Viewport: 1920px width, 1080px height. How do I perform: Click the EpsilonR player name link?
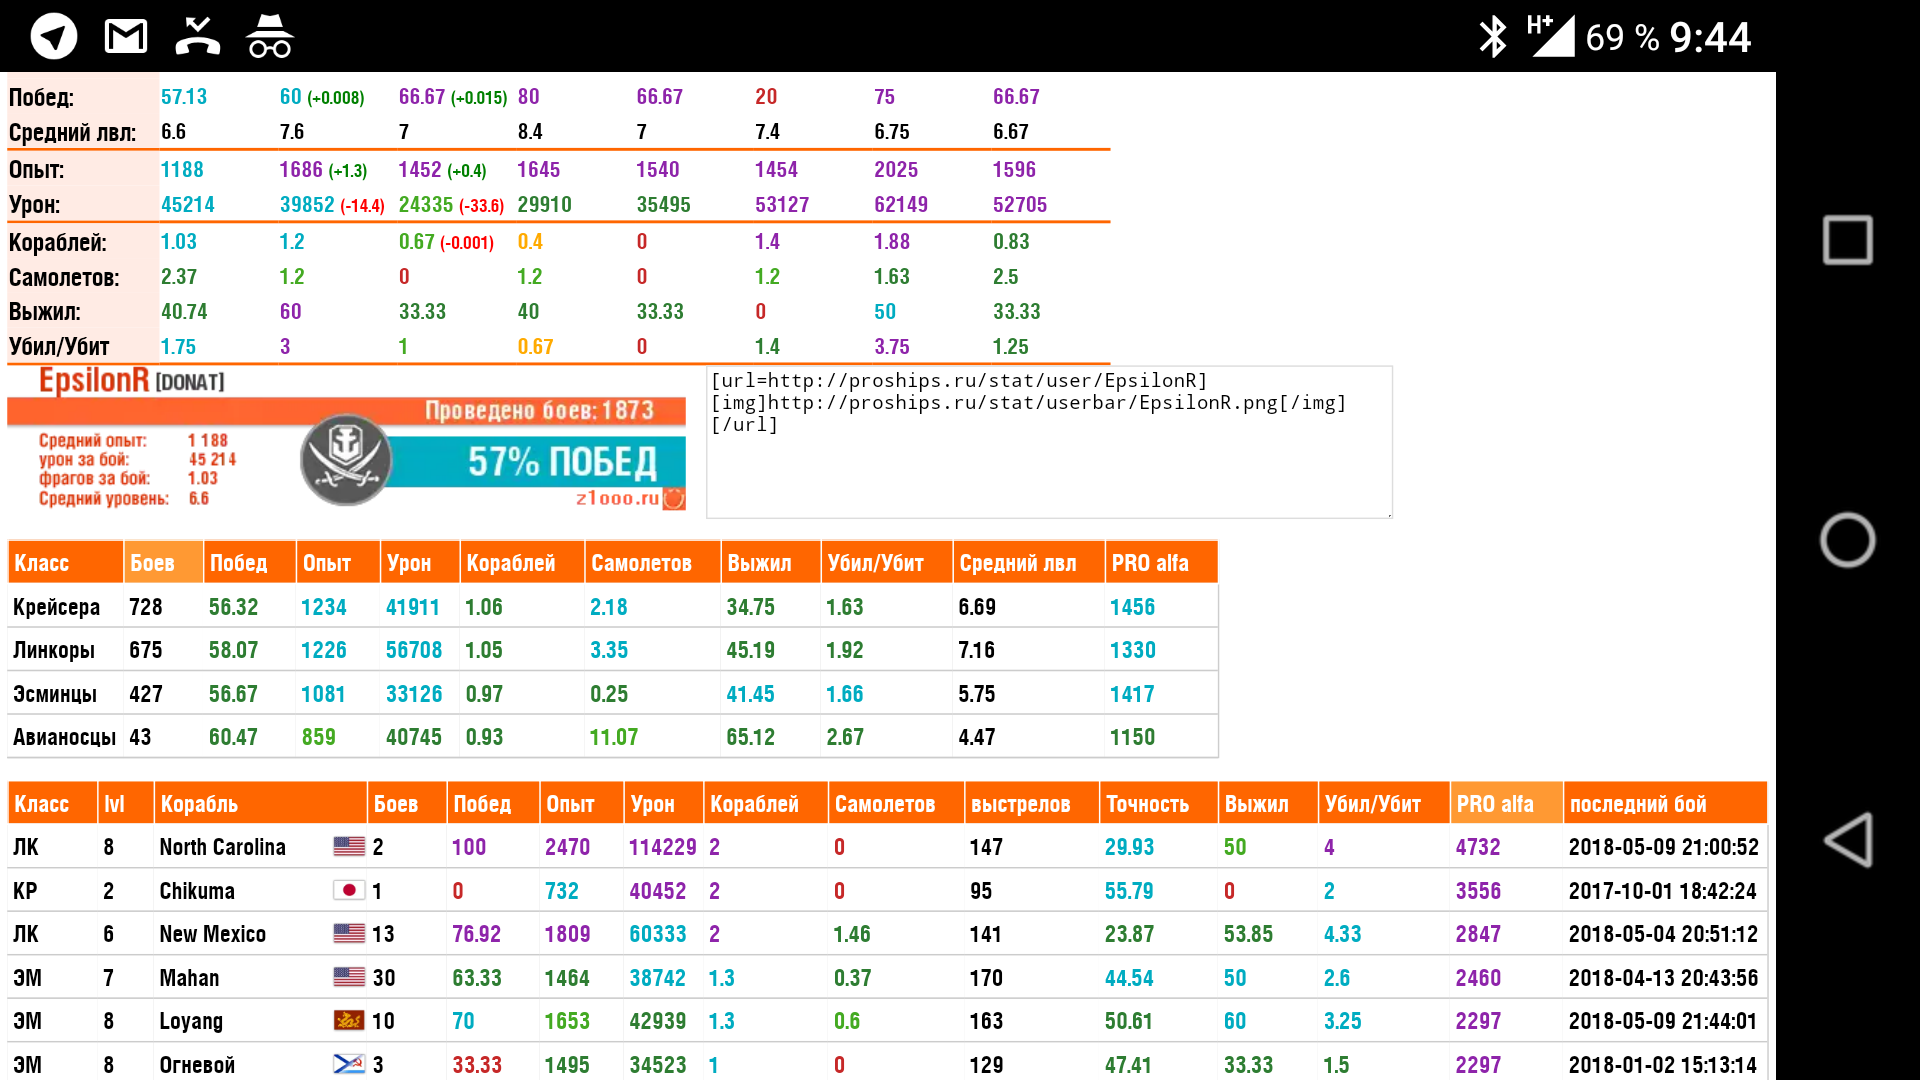pyautogui.click(x=94, y=381)
